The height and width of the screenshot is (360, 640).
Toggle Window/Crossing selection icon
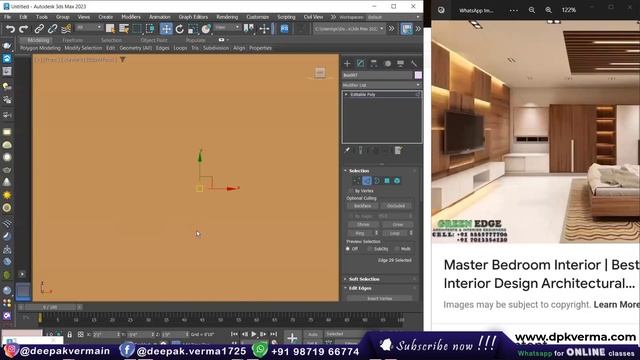(150, 29)
